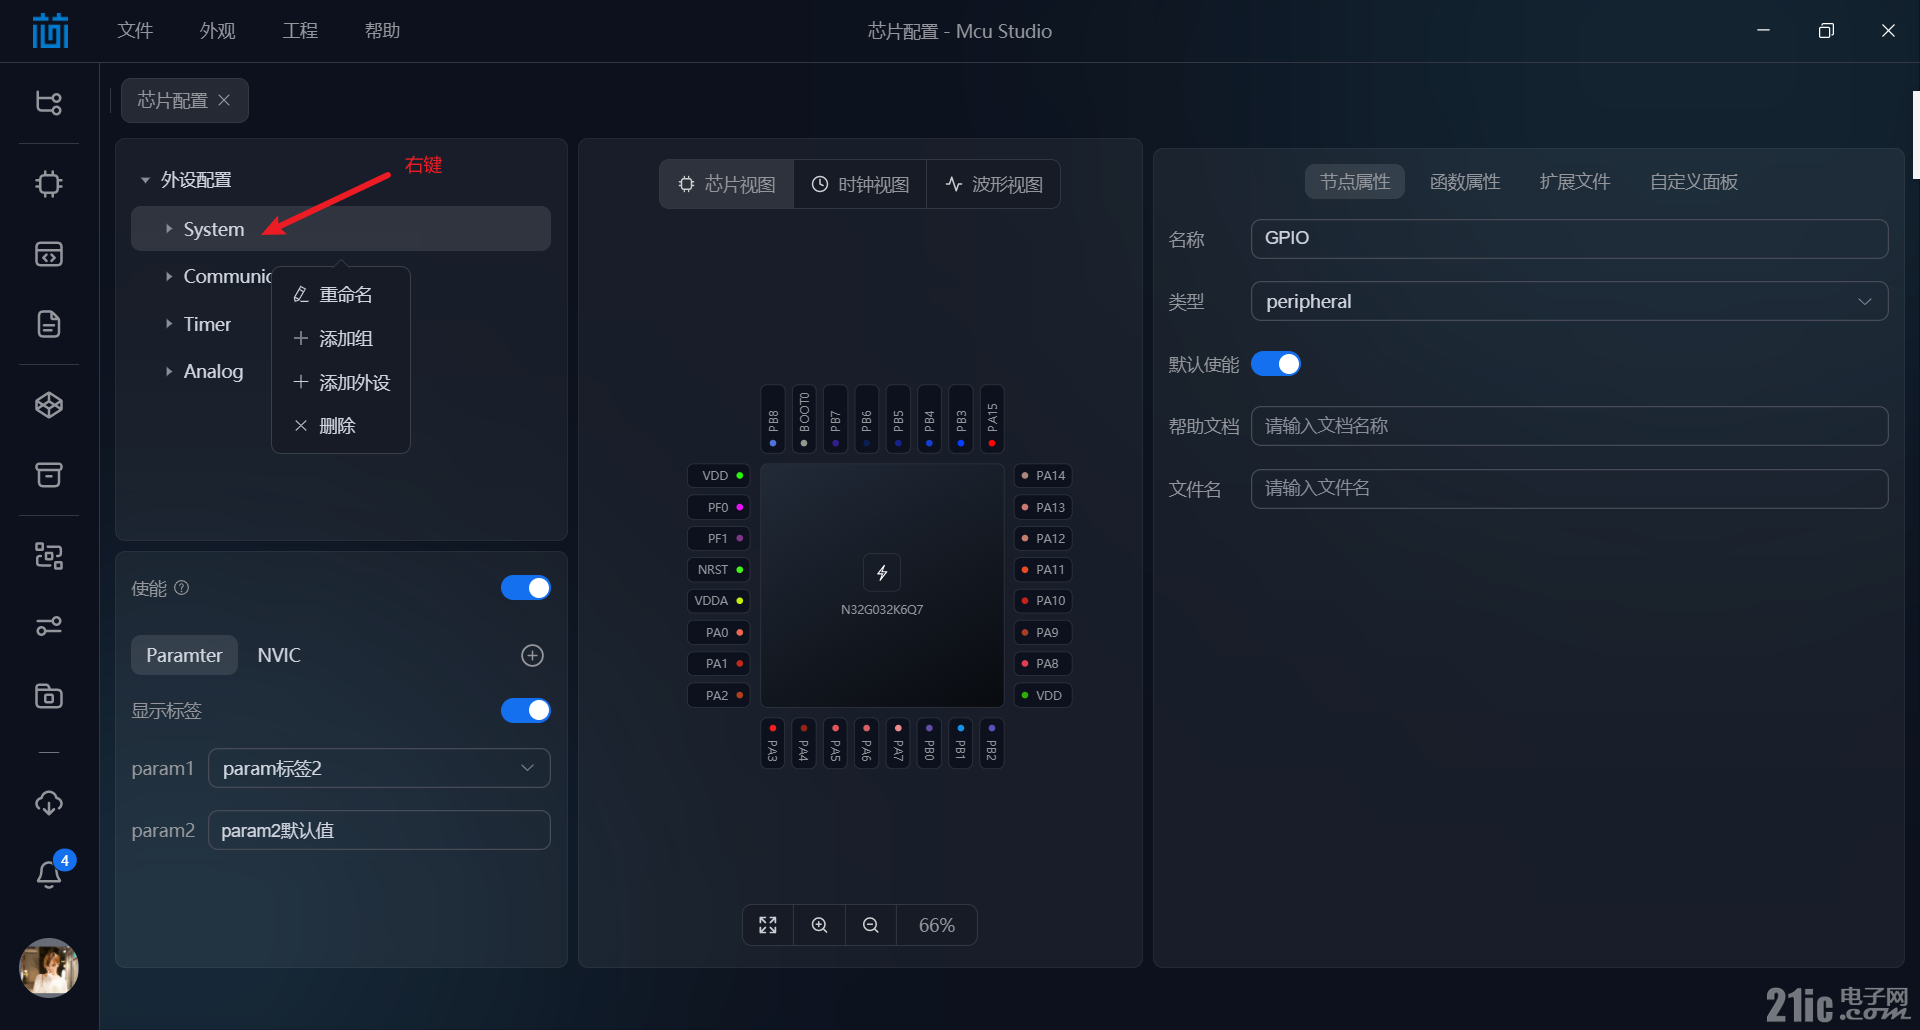Click the add parameter plus icon
The height and width of the screenshot is (1030, 1920).
(x=533, y=655)
